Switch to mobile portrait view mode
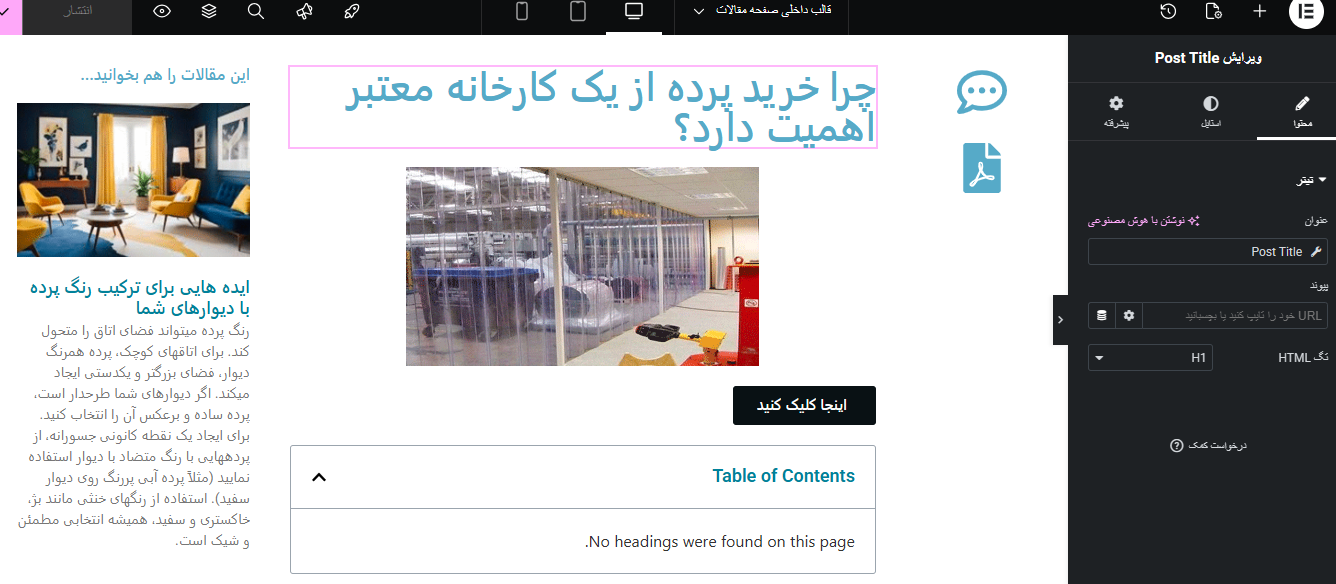 pos(521,12)
